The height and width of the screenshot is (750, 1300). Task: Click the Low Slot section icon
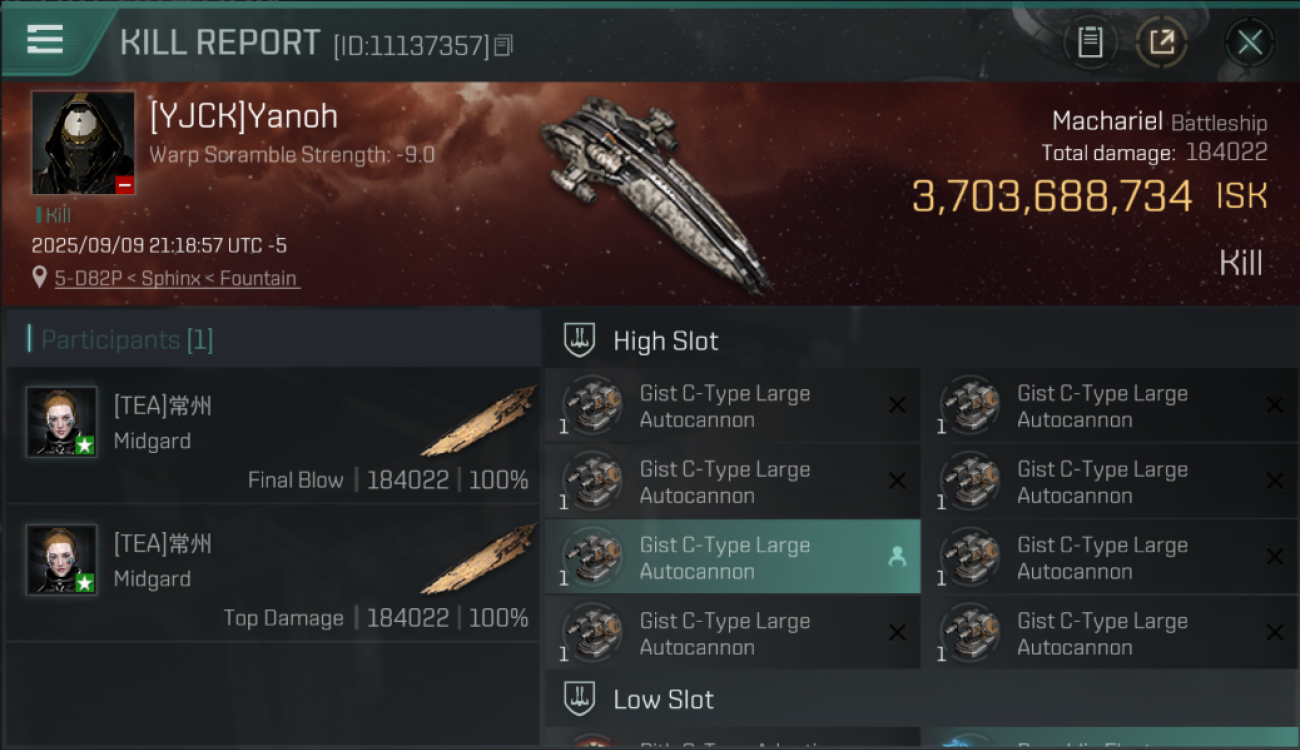pyautogui.click(x=580, y=698)
